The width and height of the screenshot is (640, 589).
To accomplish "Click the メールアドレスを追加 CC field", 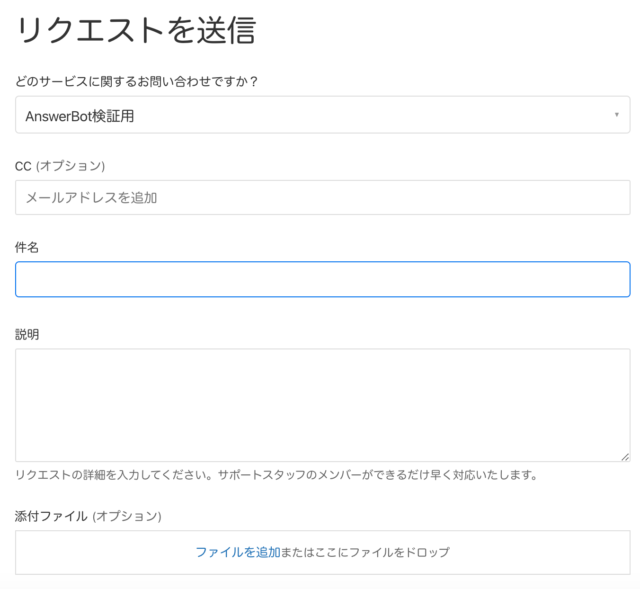I will point(322,198).
